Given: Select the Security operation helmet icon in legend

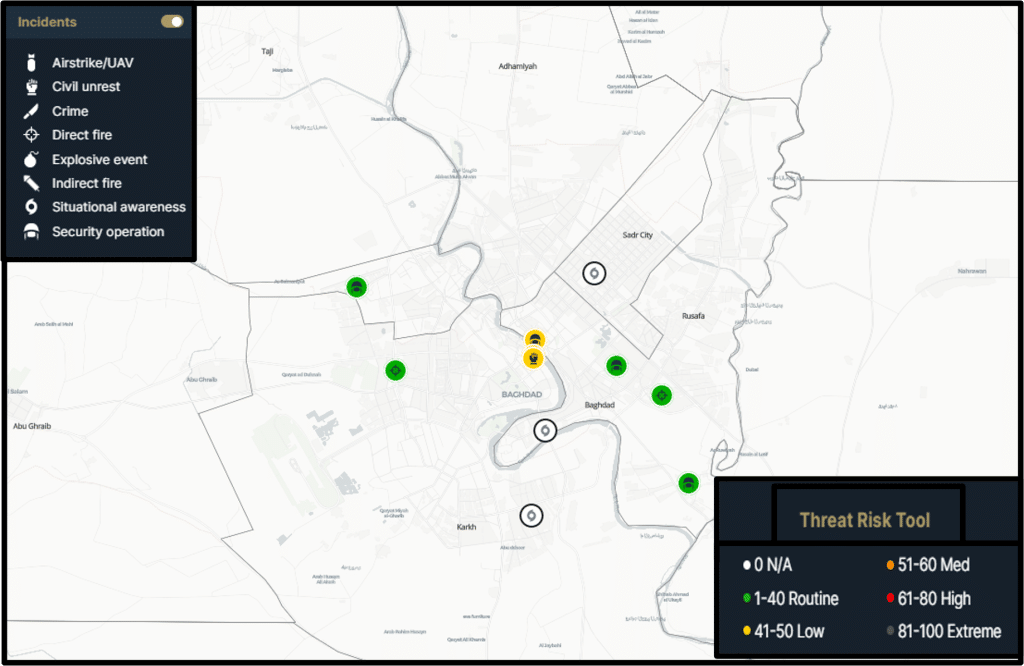Looking at the screenshot, I should [32, 232].
